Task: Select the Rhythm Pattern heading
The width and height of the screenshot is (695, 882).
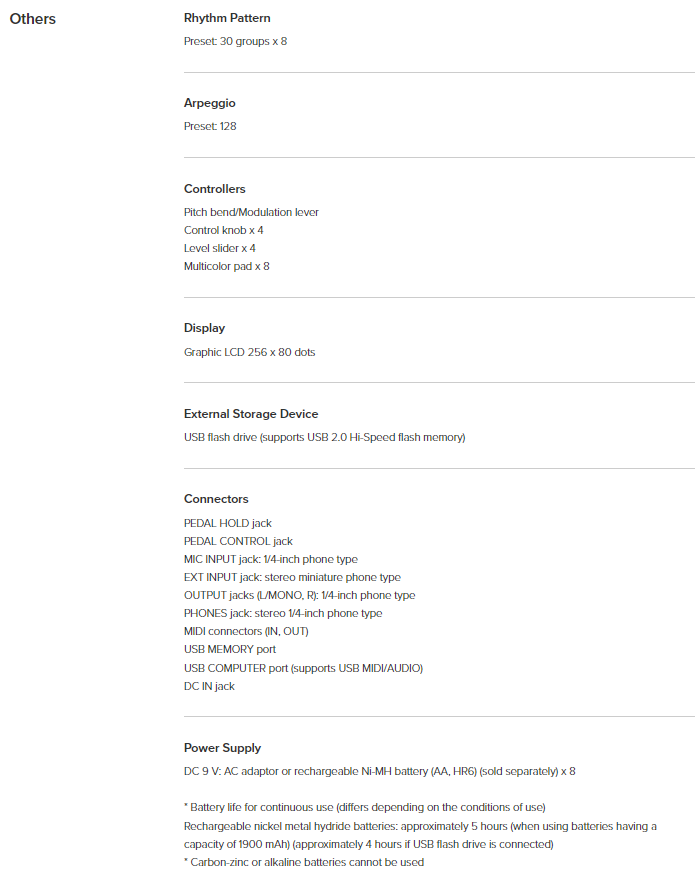Action: pyautogui.click(x=227, y=18)
